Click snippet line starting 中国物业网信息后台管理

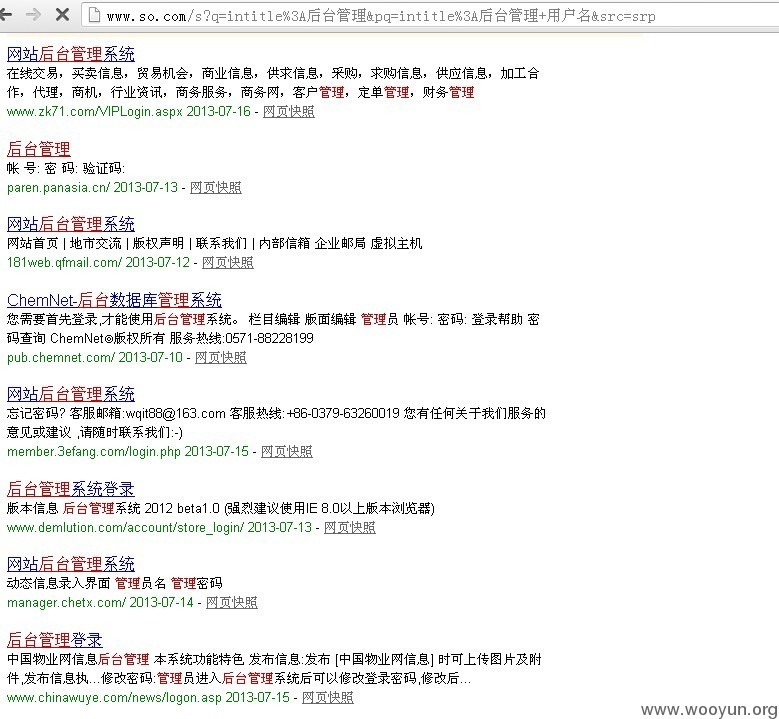pyautogui.click(x=274, y=659)
